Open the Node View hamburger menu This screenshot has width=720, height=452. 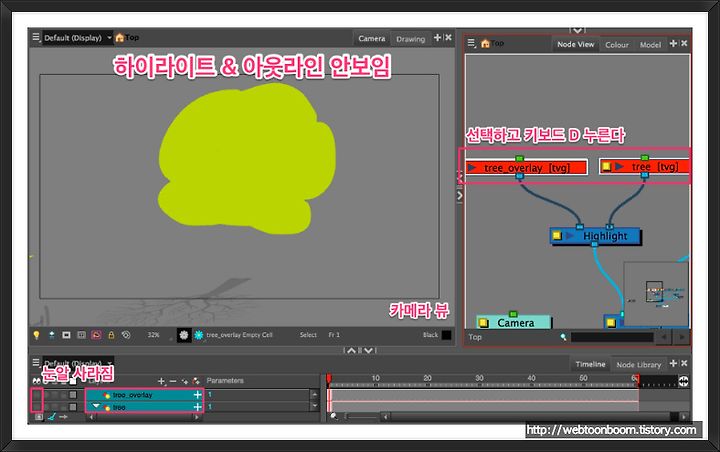point(471,43)
